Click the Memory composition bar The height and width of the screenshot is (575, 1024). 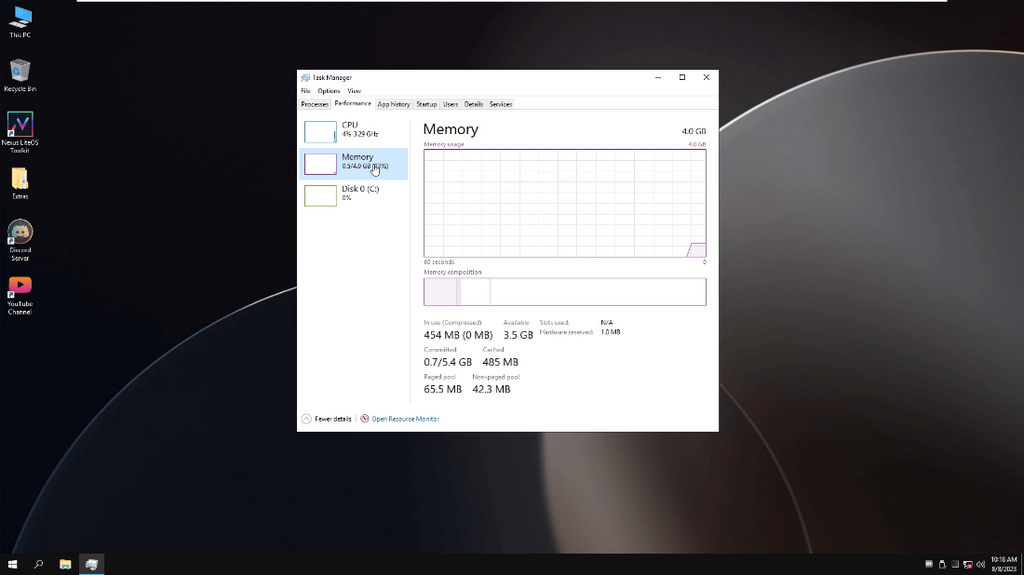565,291
